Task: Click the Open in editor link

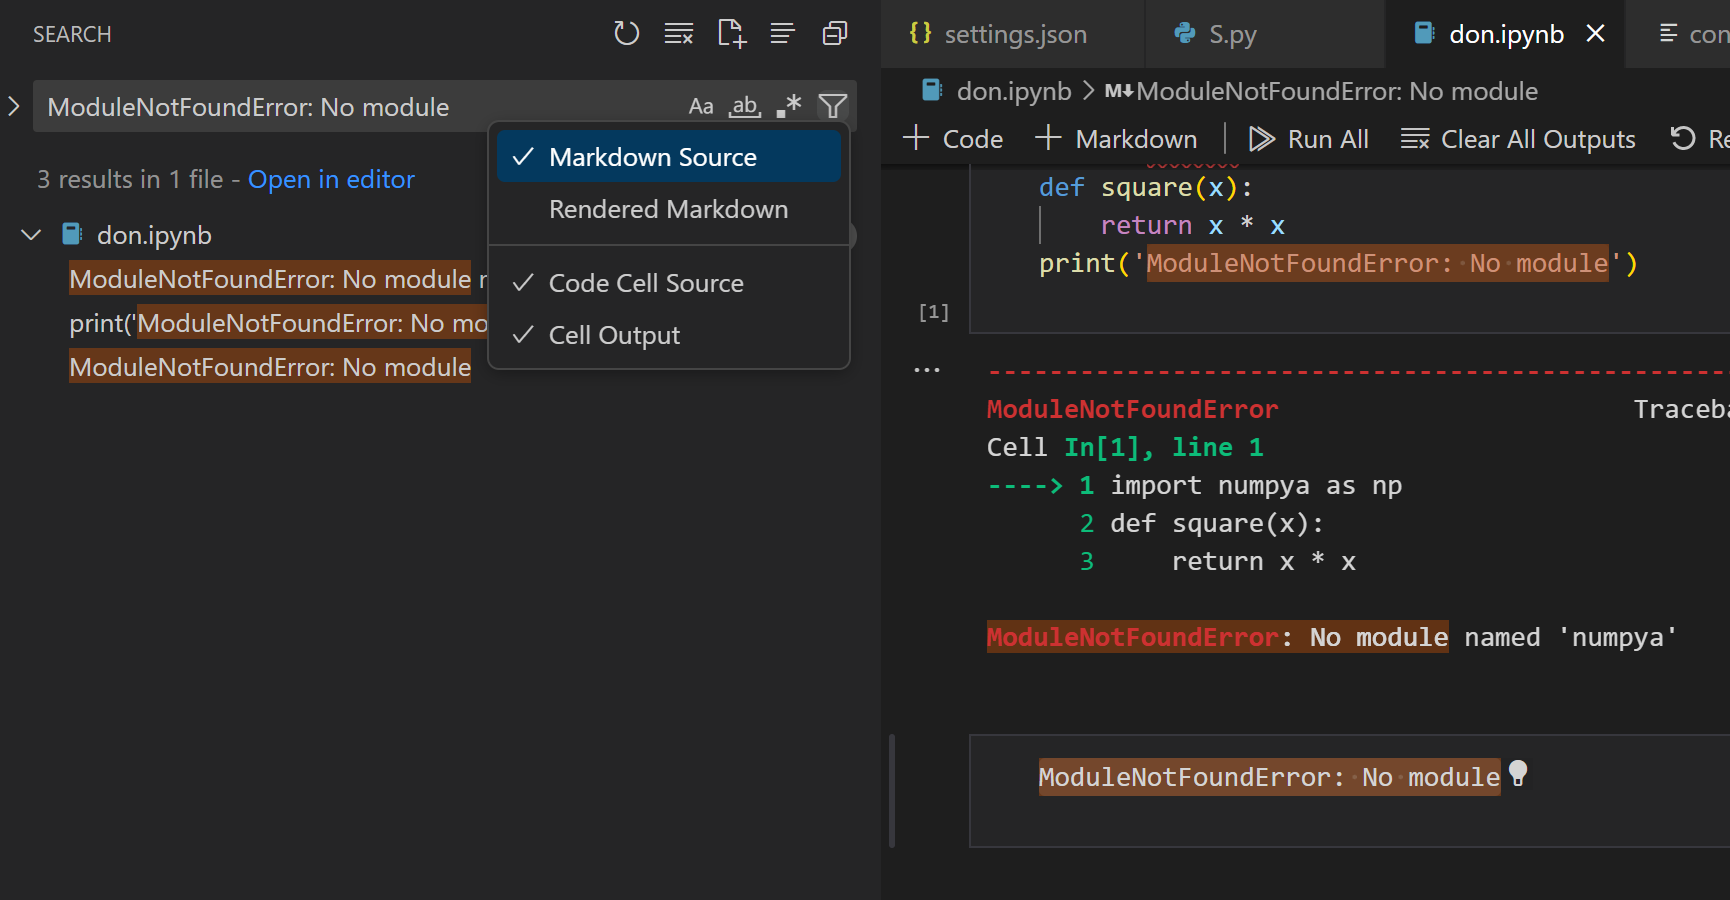Action: point(331,179)
